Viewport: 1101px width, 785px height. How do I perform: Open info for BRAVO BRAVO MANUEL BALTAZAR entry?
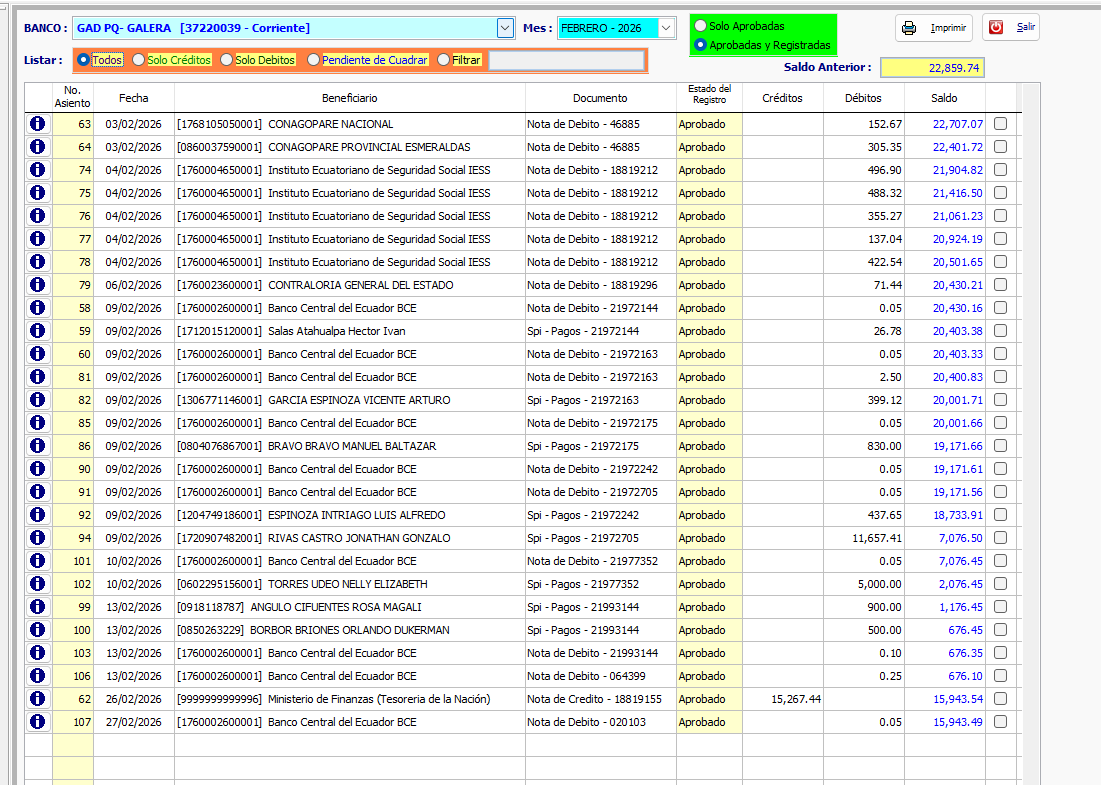tap(38, 446)
